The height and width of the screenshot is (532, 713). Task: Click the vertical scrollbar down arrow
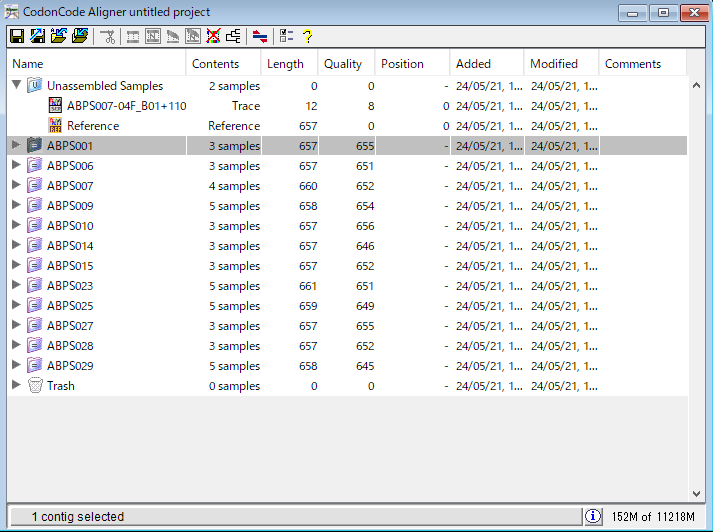[x=697, y=493]
